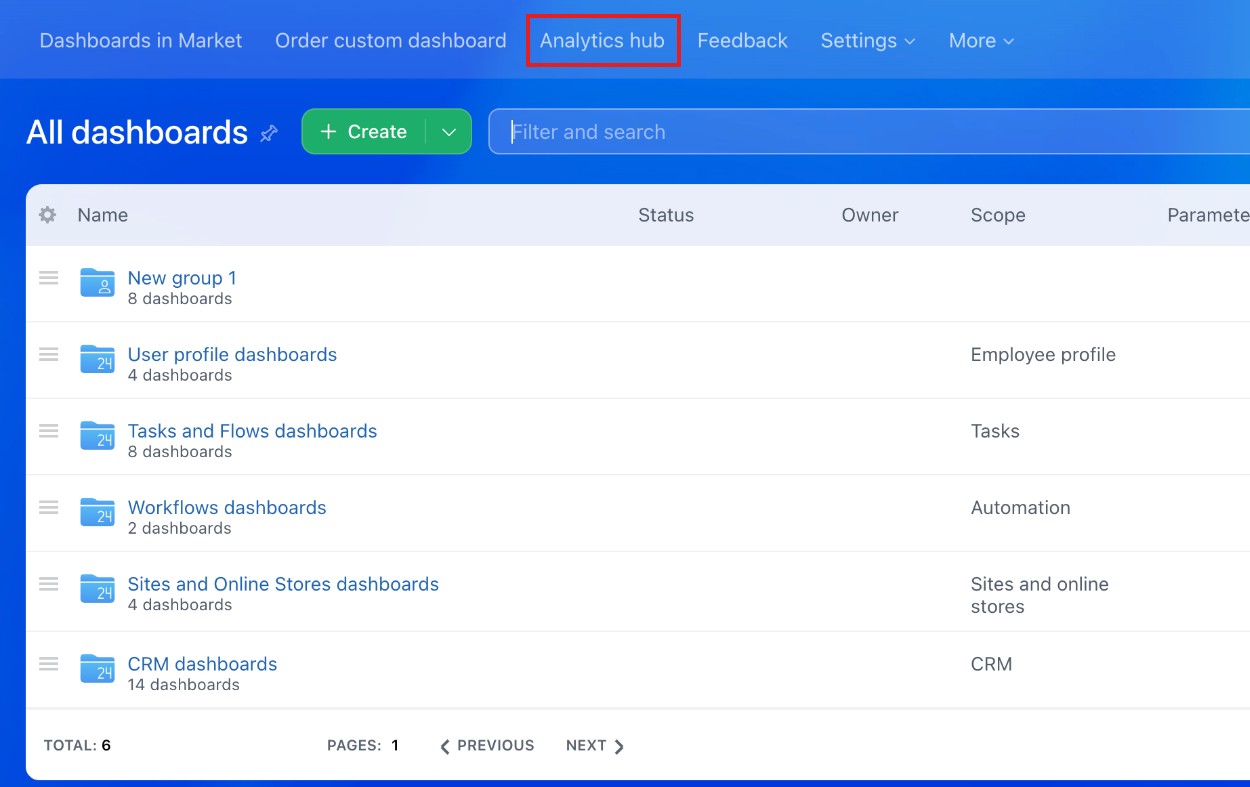Click drag handle of Sites and Online Stores row

coord(48,584)
